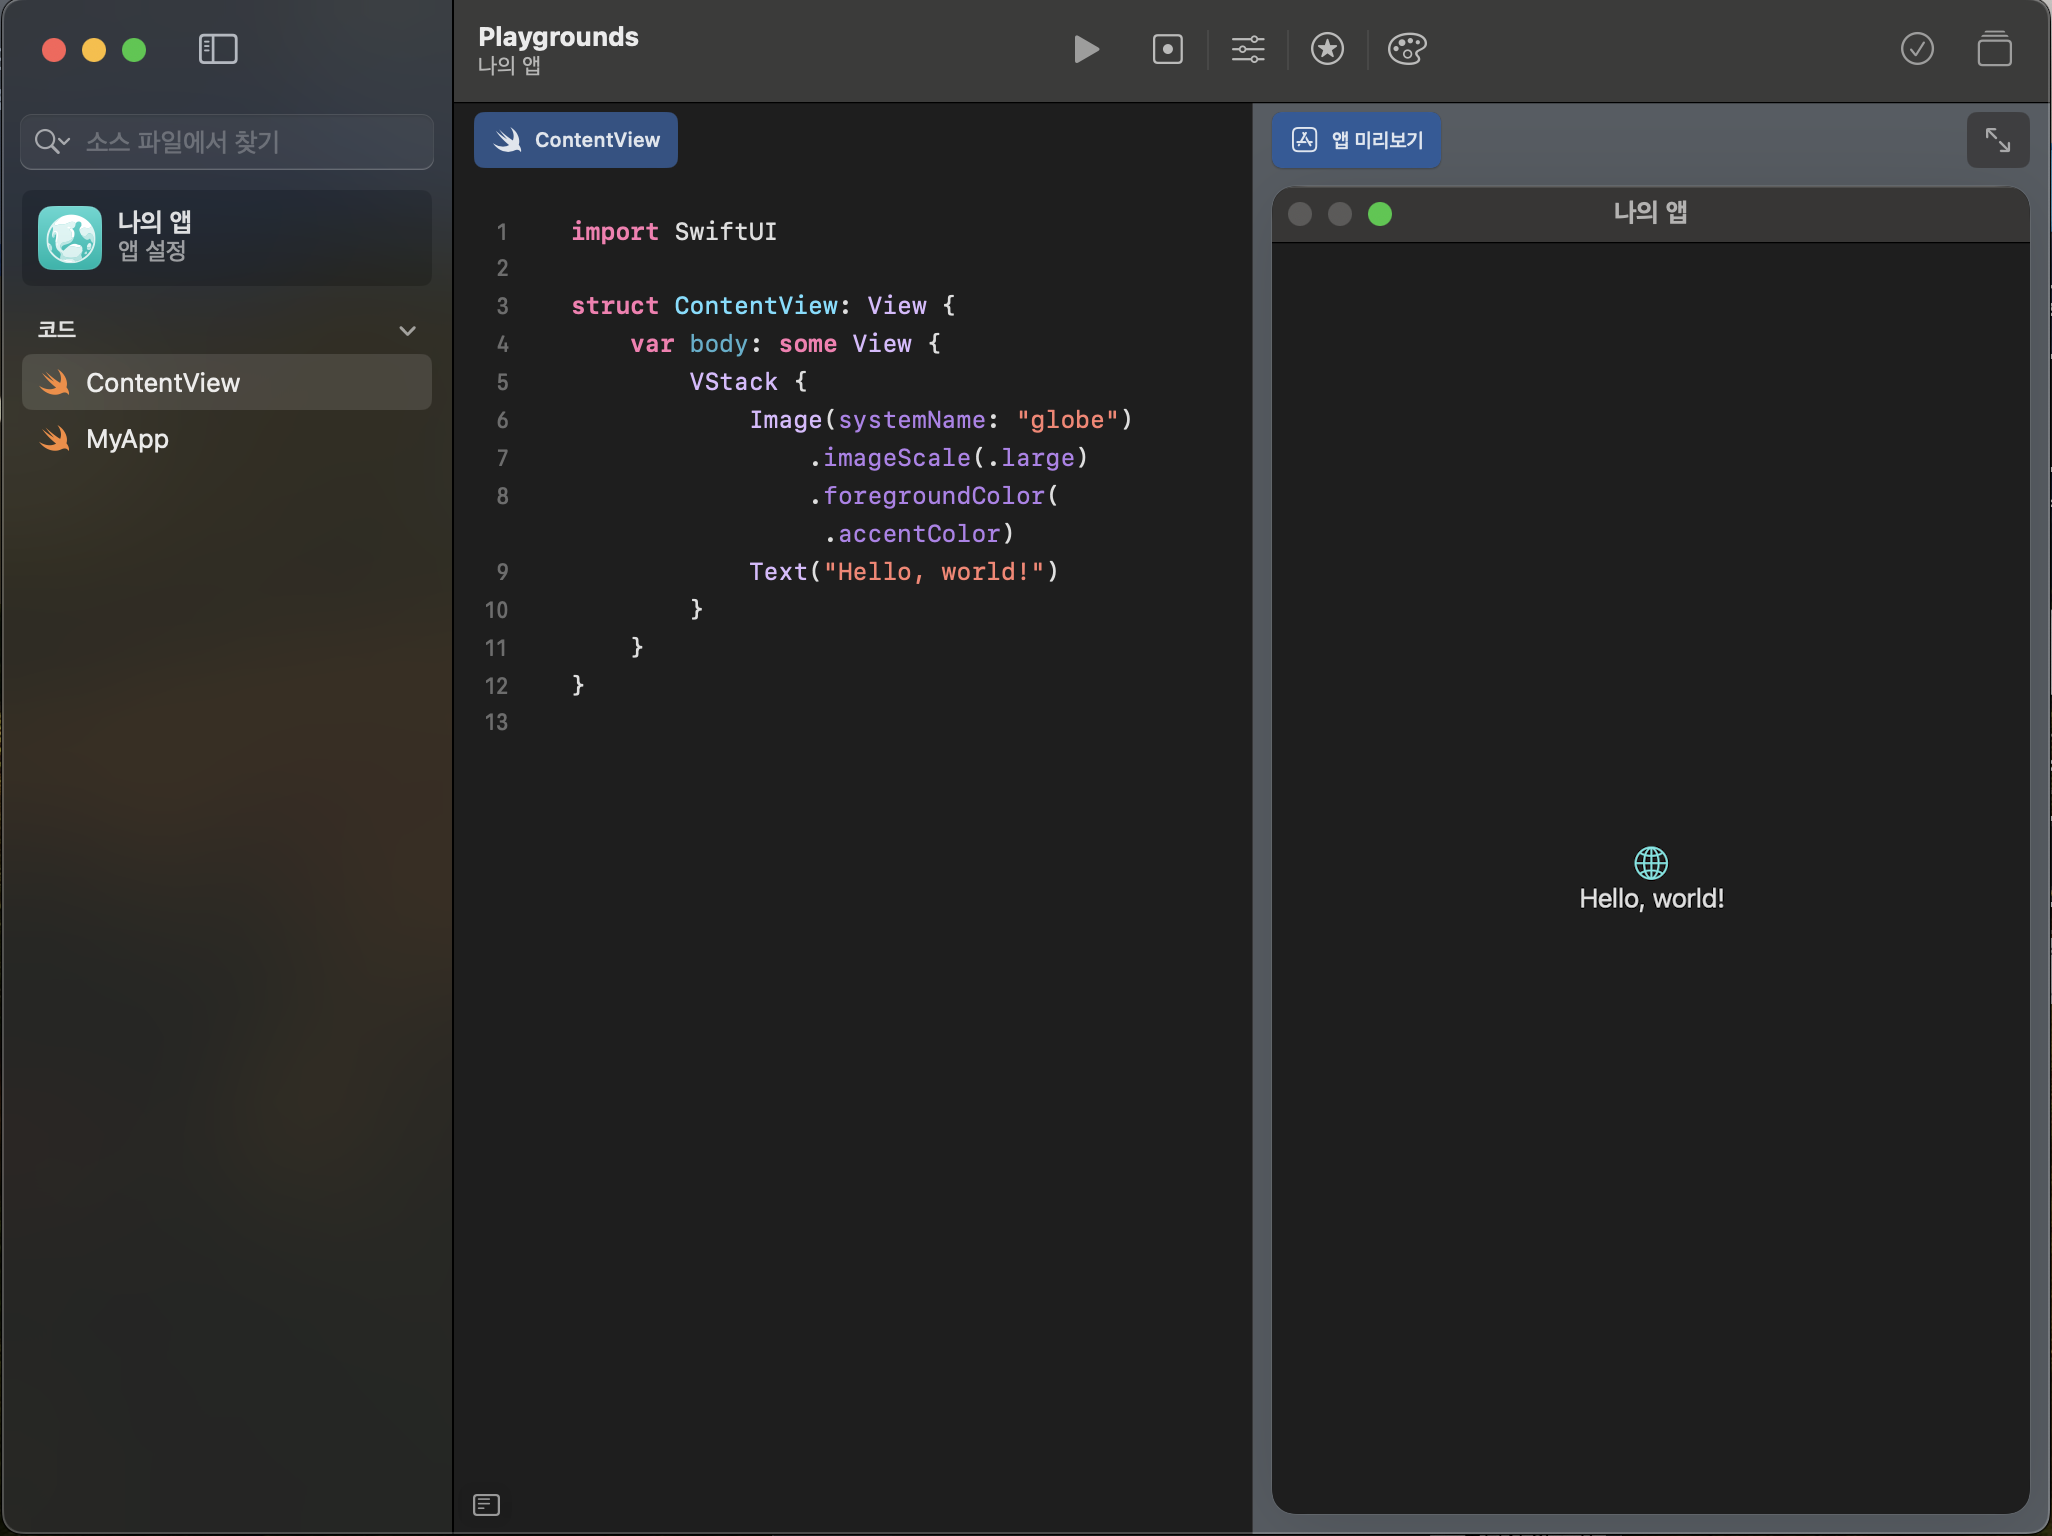
Task: Click the star badge toolbar icon
Action: pos(1327,49)
